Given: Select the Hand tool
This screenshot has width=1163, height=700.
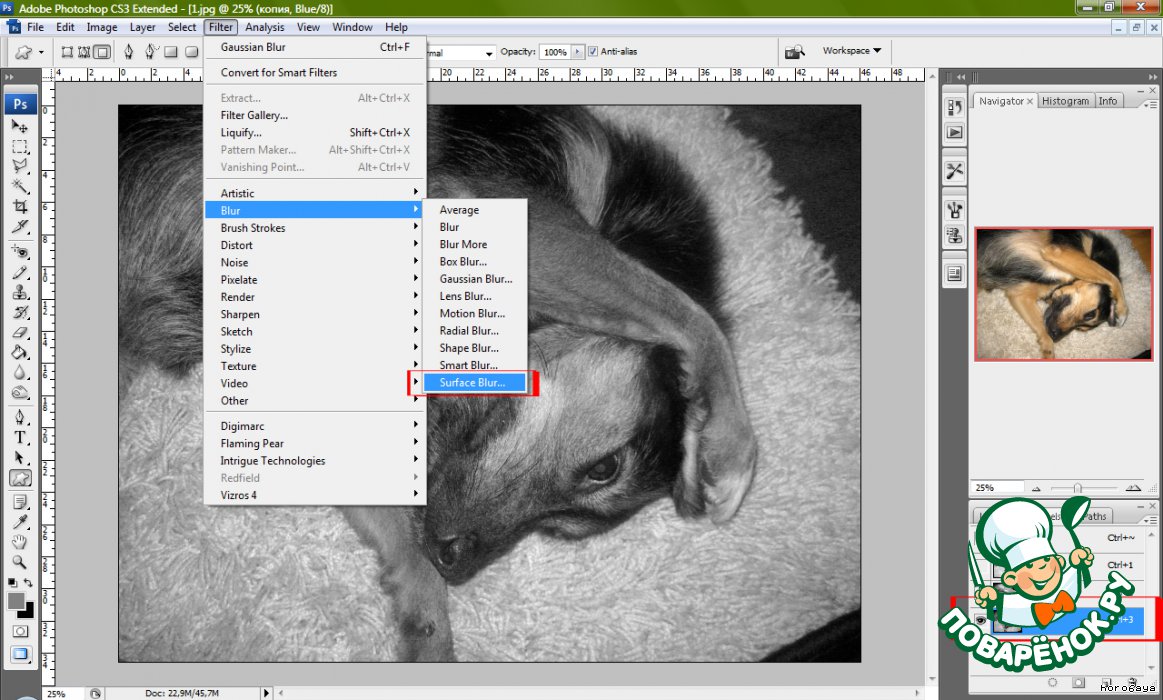Looking at the screenshot, I should [19, 541].
